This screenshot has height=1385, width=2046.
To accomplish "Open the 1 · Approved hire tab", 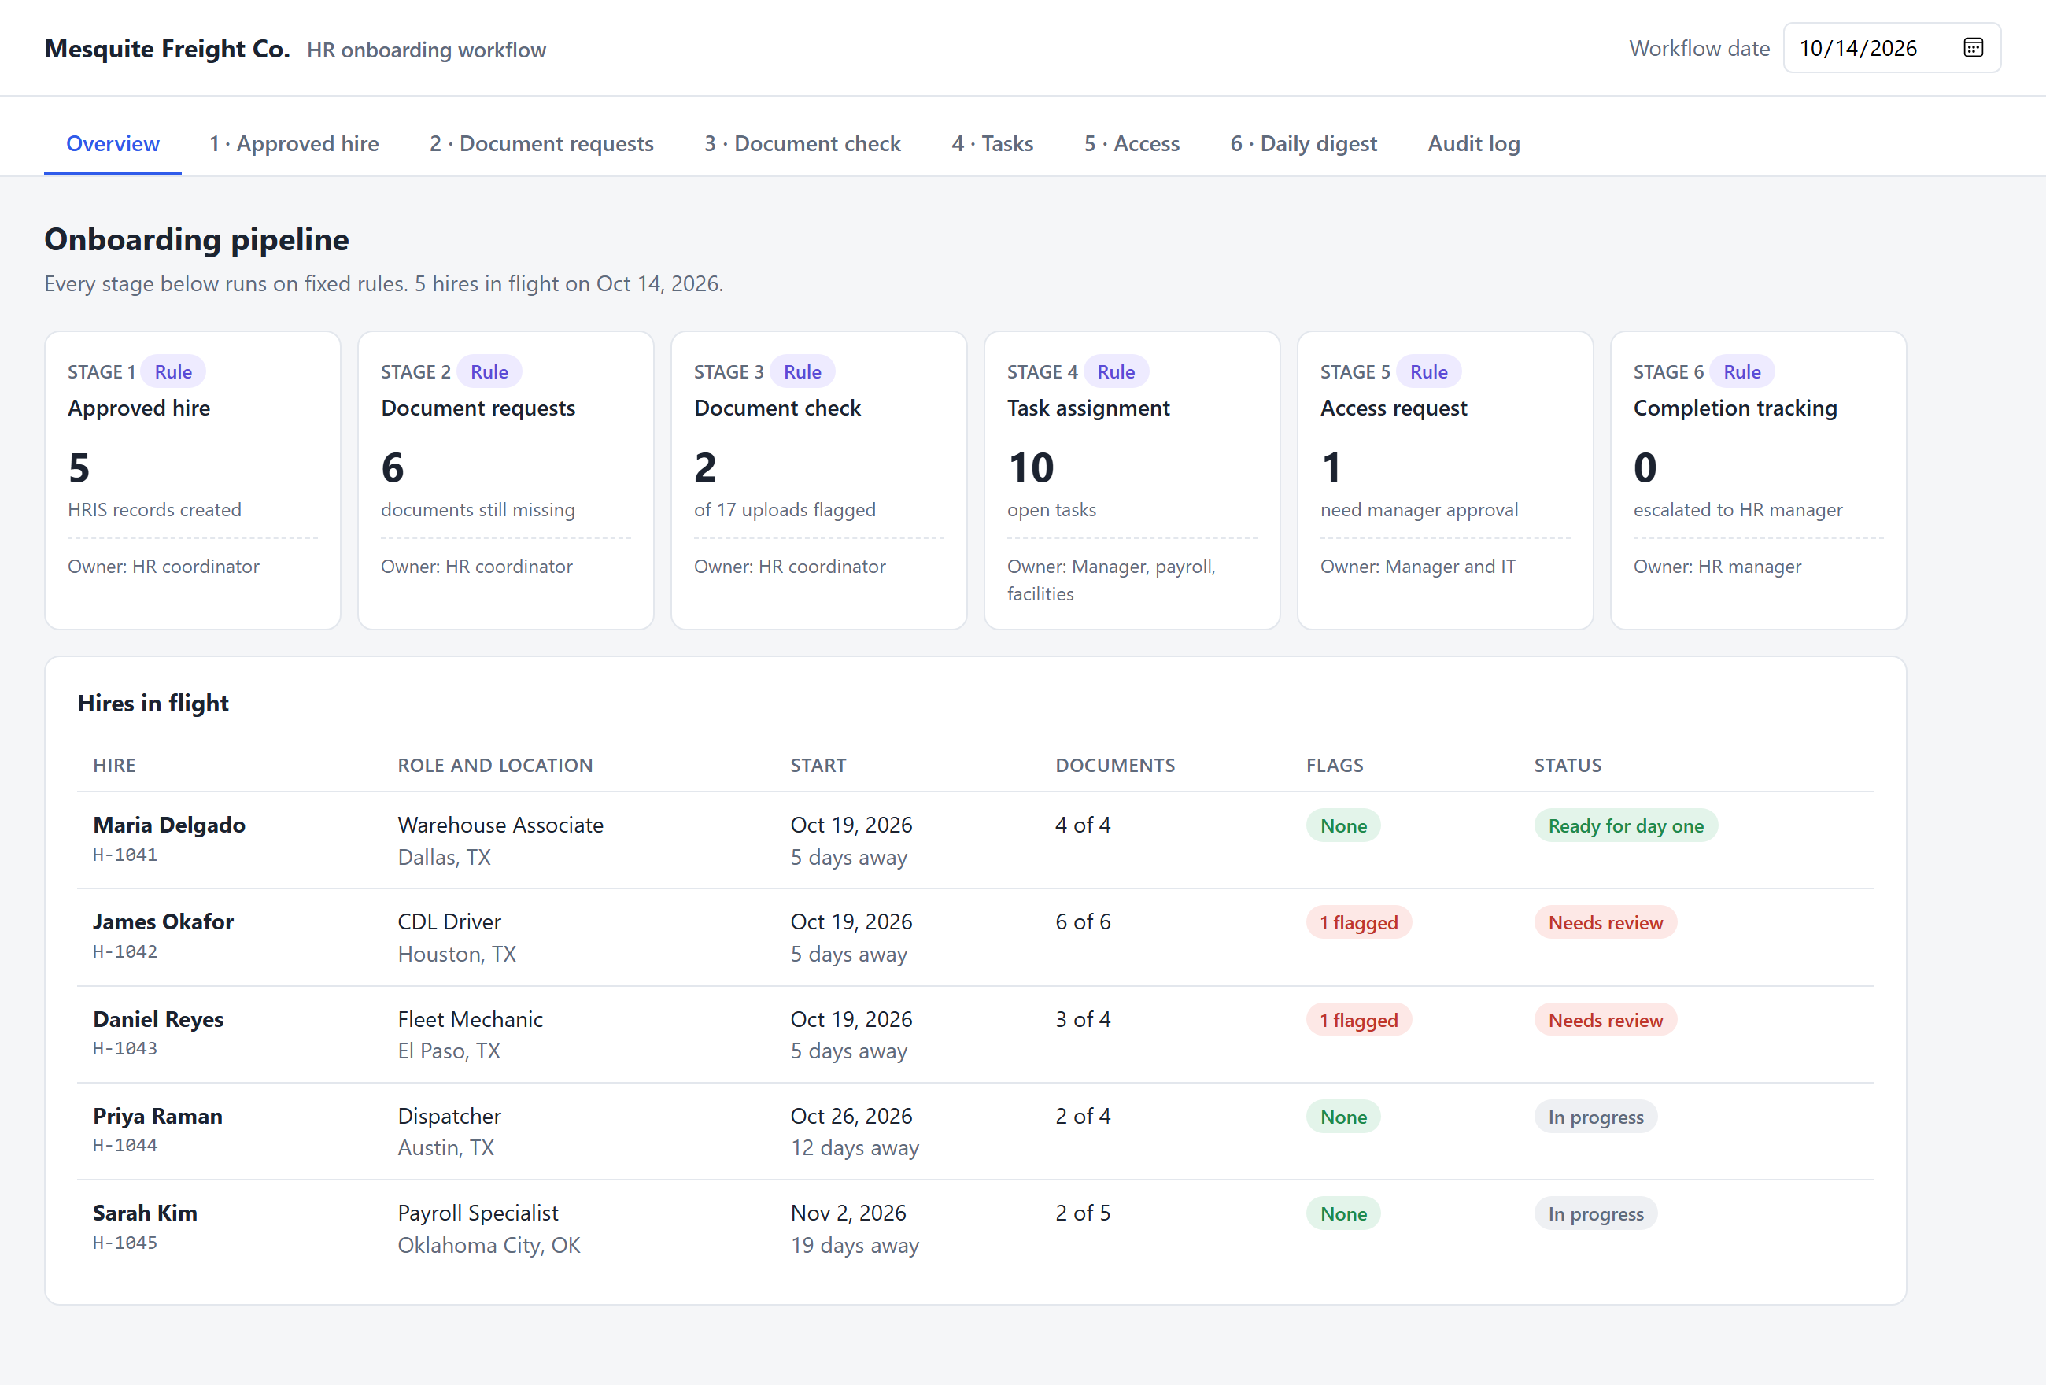I will [294, 143].
